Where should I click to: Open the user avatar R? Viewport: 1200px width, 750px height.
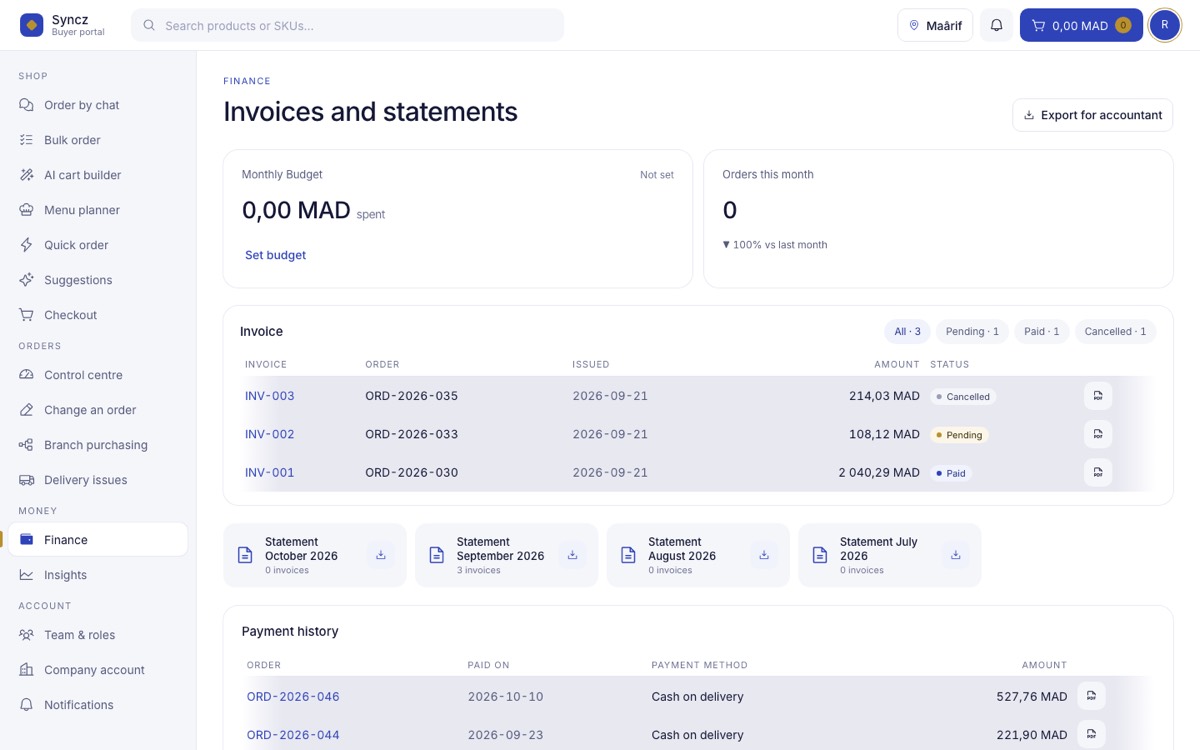pyautogui.click(x=1165, y=25)
